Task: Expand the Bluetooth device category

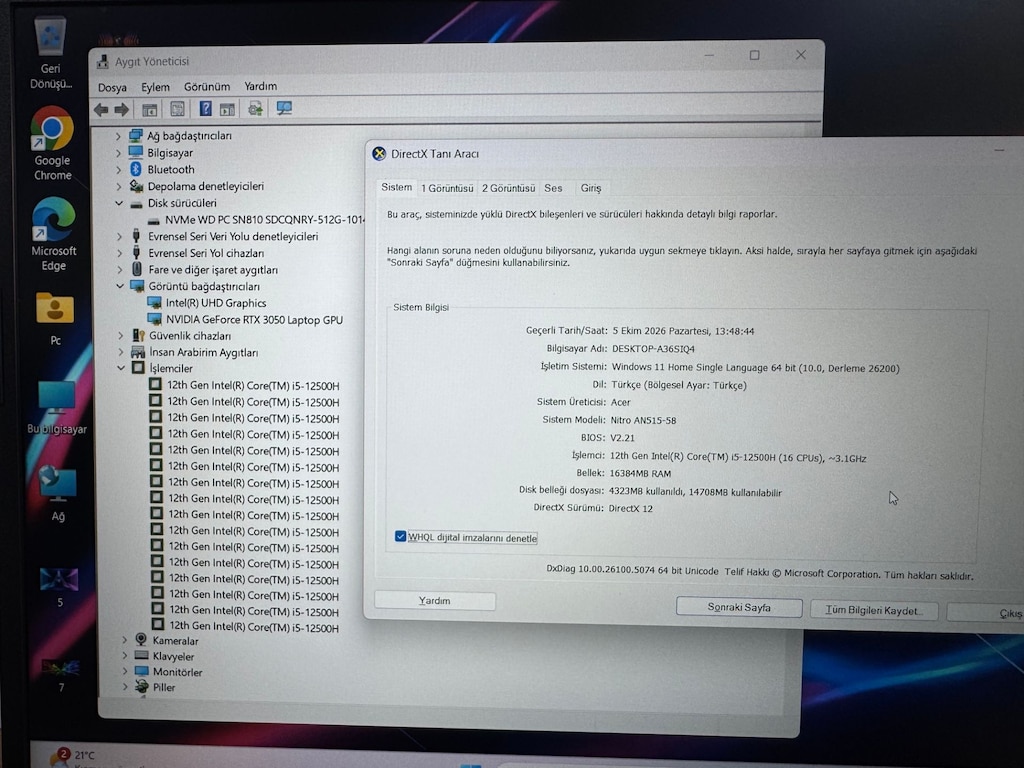Action: 118,170
